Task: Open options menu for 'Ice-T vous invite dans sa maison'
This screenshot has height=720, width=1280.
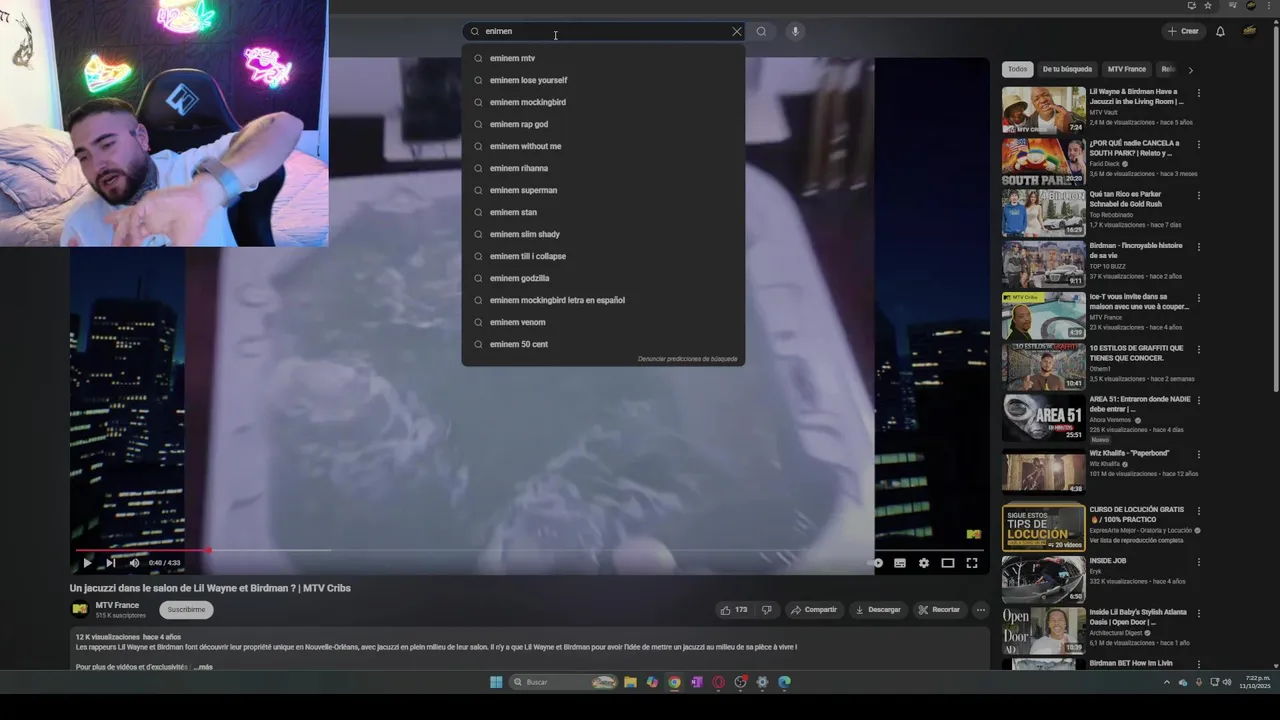Action: 1199,298
